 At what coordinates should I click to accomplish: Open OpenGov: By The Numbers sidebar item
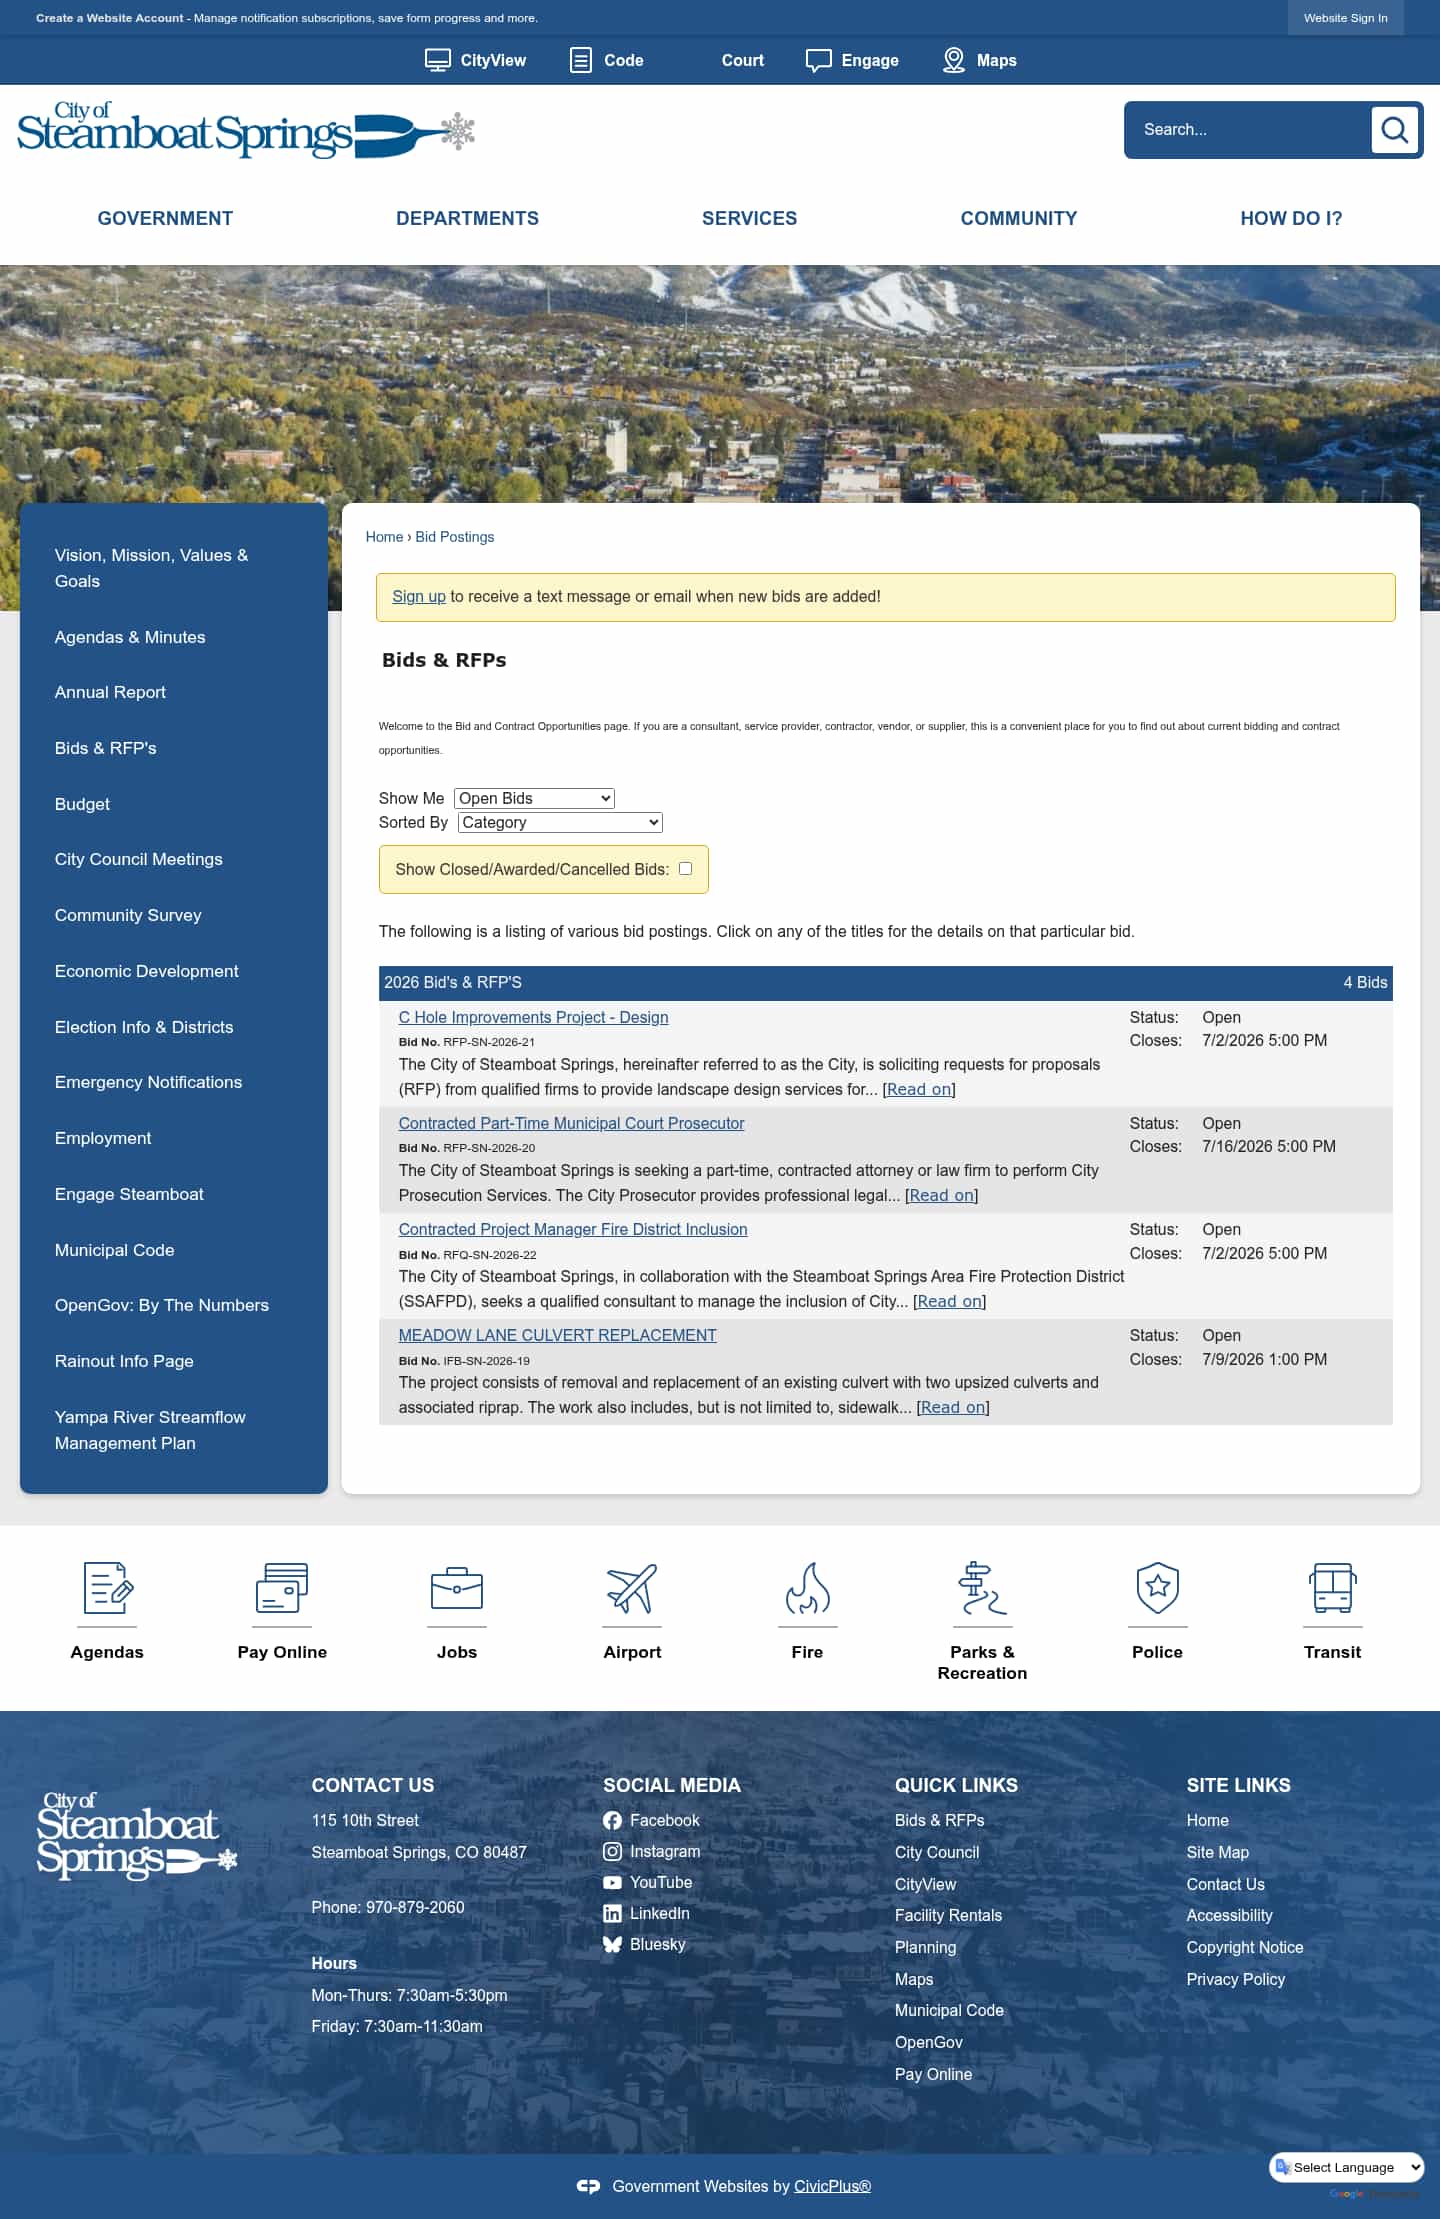pyautogui.click(x=162, y=1305)
